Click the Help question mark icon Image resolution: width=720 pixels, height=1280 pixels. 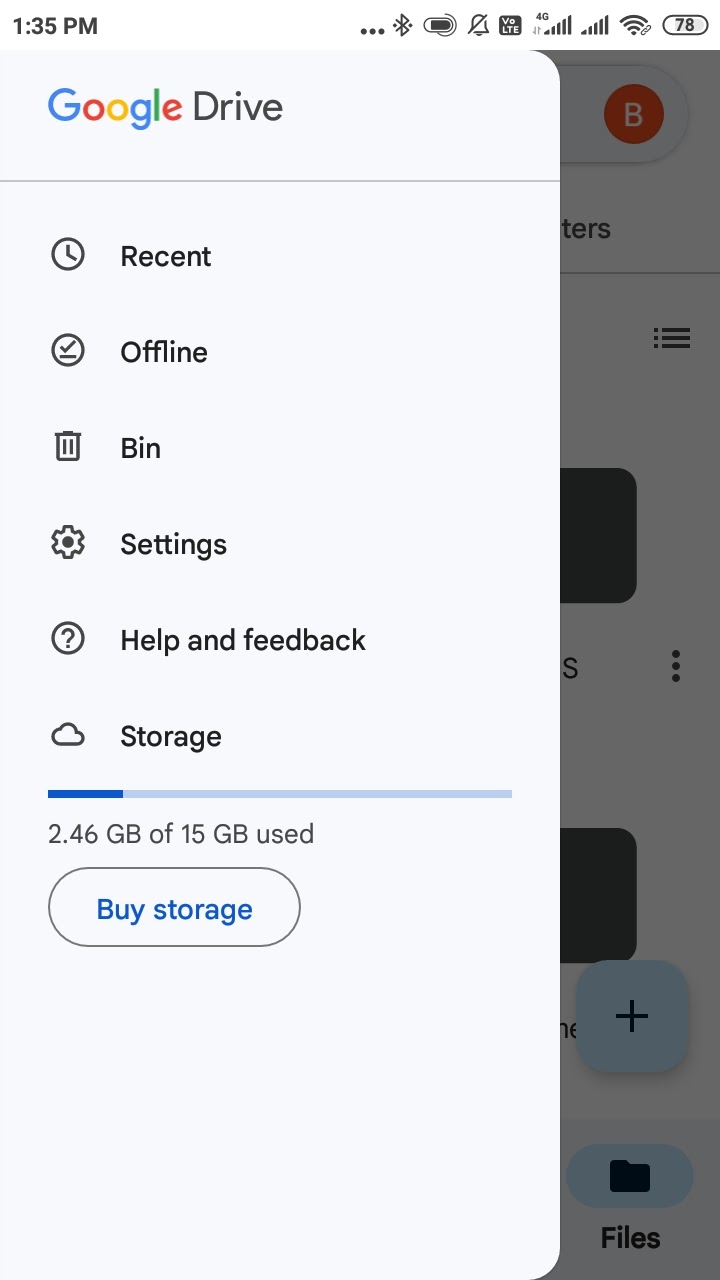coord(68,639)
